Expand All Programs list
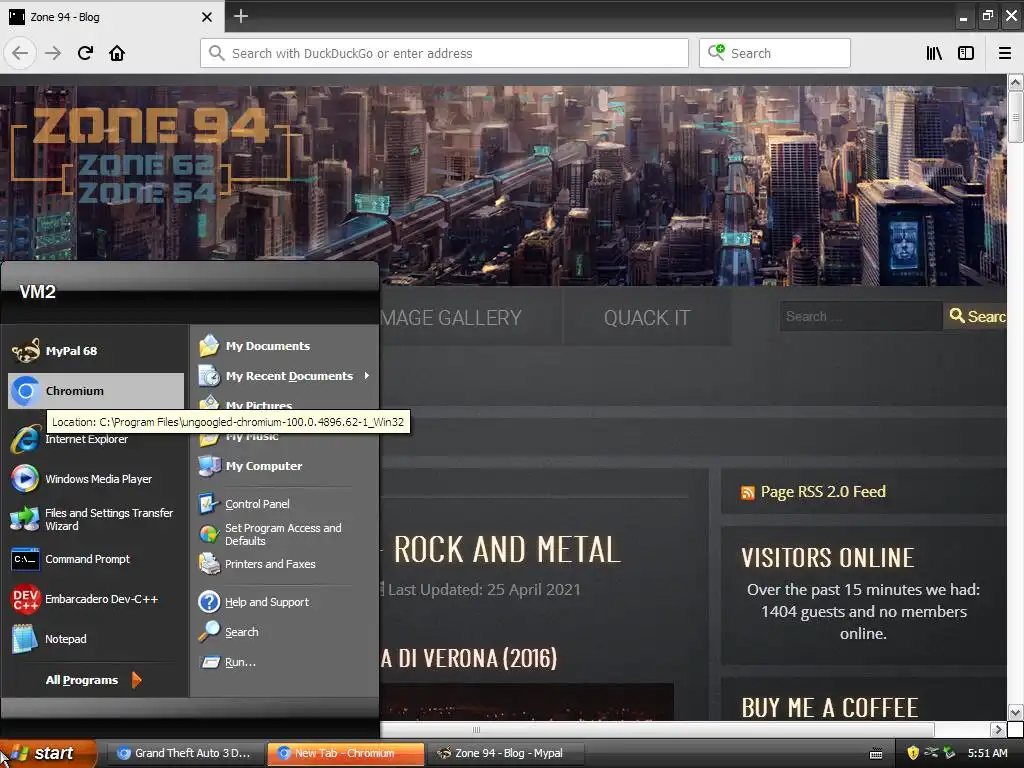The image size is (1024, 768). pyautogui.click(x=93, y=680)
